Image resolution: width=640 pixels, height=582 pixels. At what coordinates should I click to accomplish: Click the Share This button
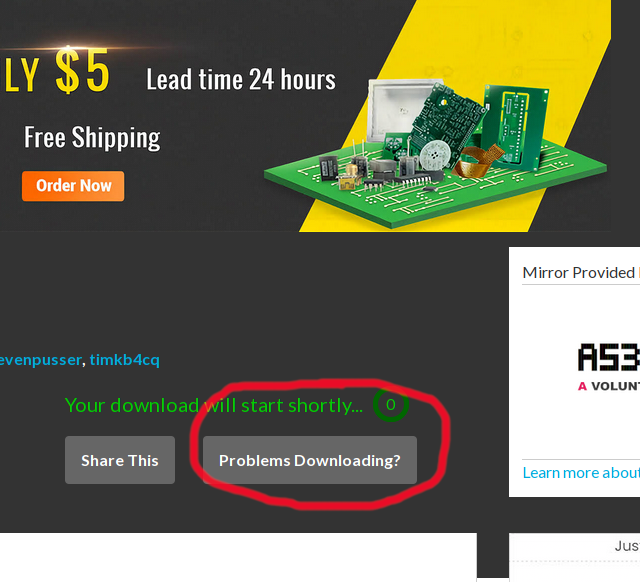[x=120, y=460]
